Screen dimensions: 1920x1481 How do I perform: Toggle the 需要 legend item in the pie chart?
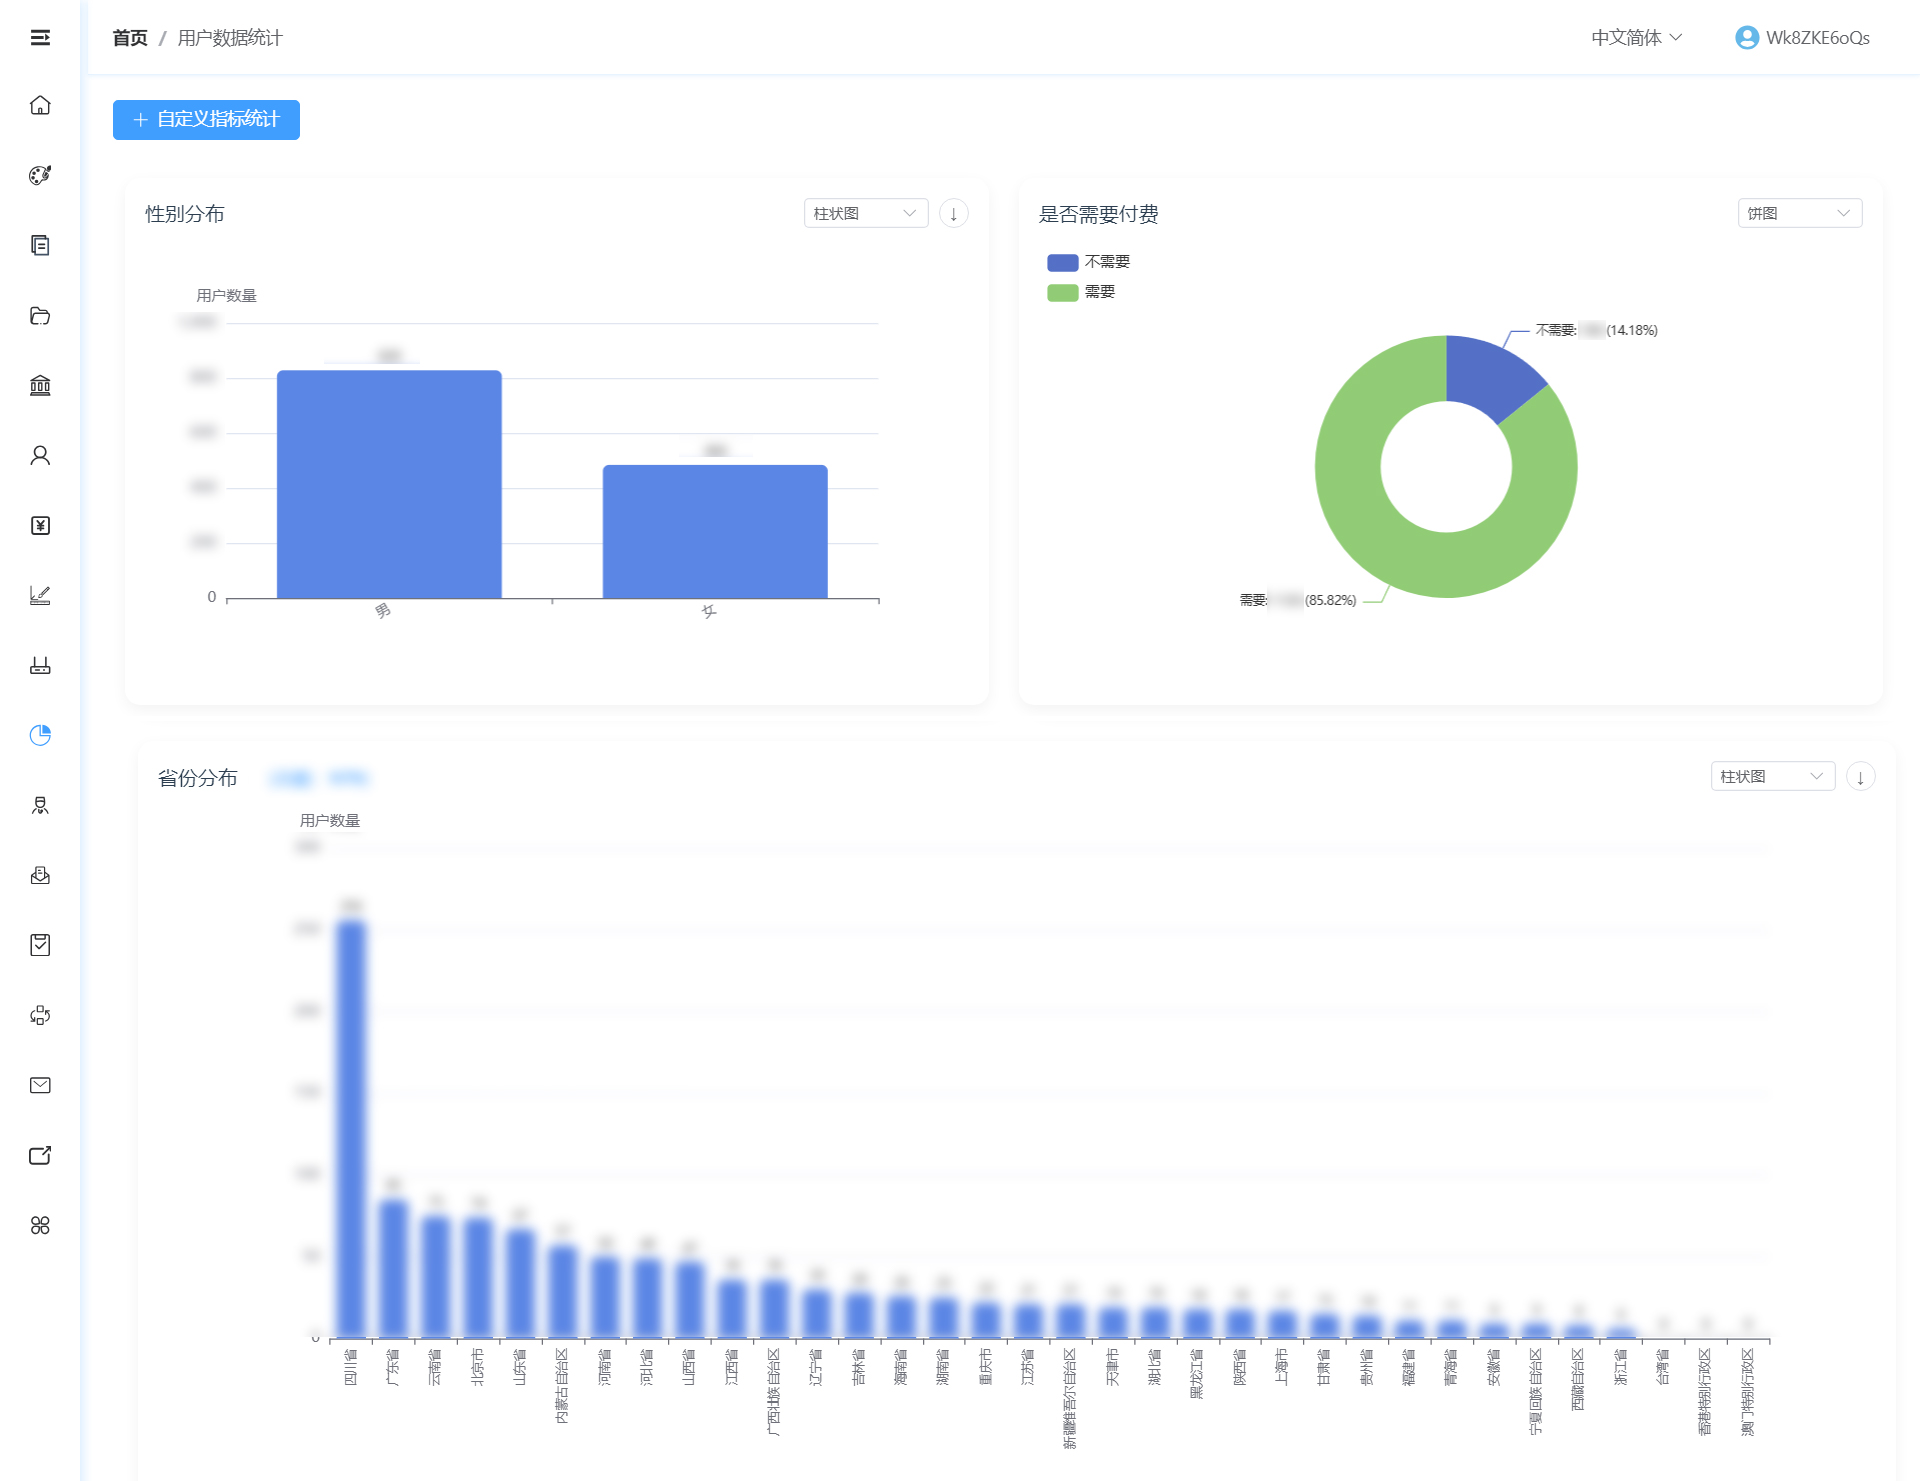[x=1081, y=292]
